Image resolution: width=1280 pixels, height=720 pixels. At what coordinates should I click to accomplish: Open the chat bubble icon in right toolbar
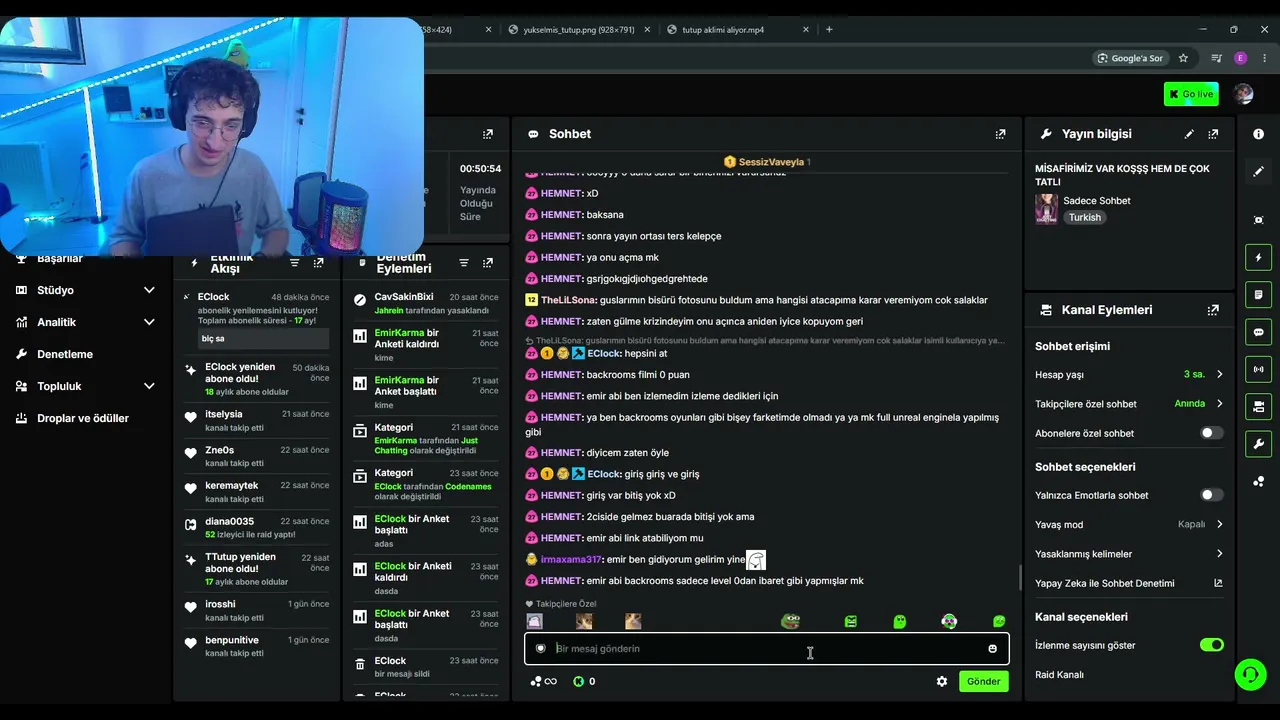(x=1258, y=332)
